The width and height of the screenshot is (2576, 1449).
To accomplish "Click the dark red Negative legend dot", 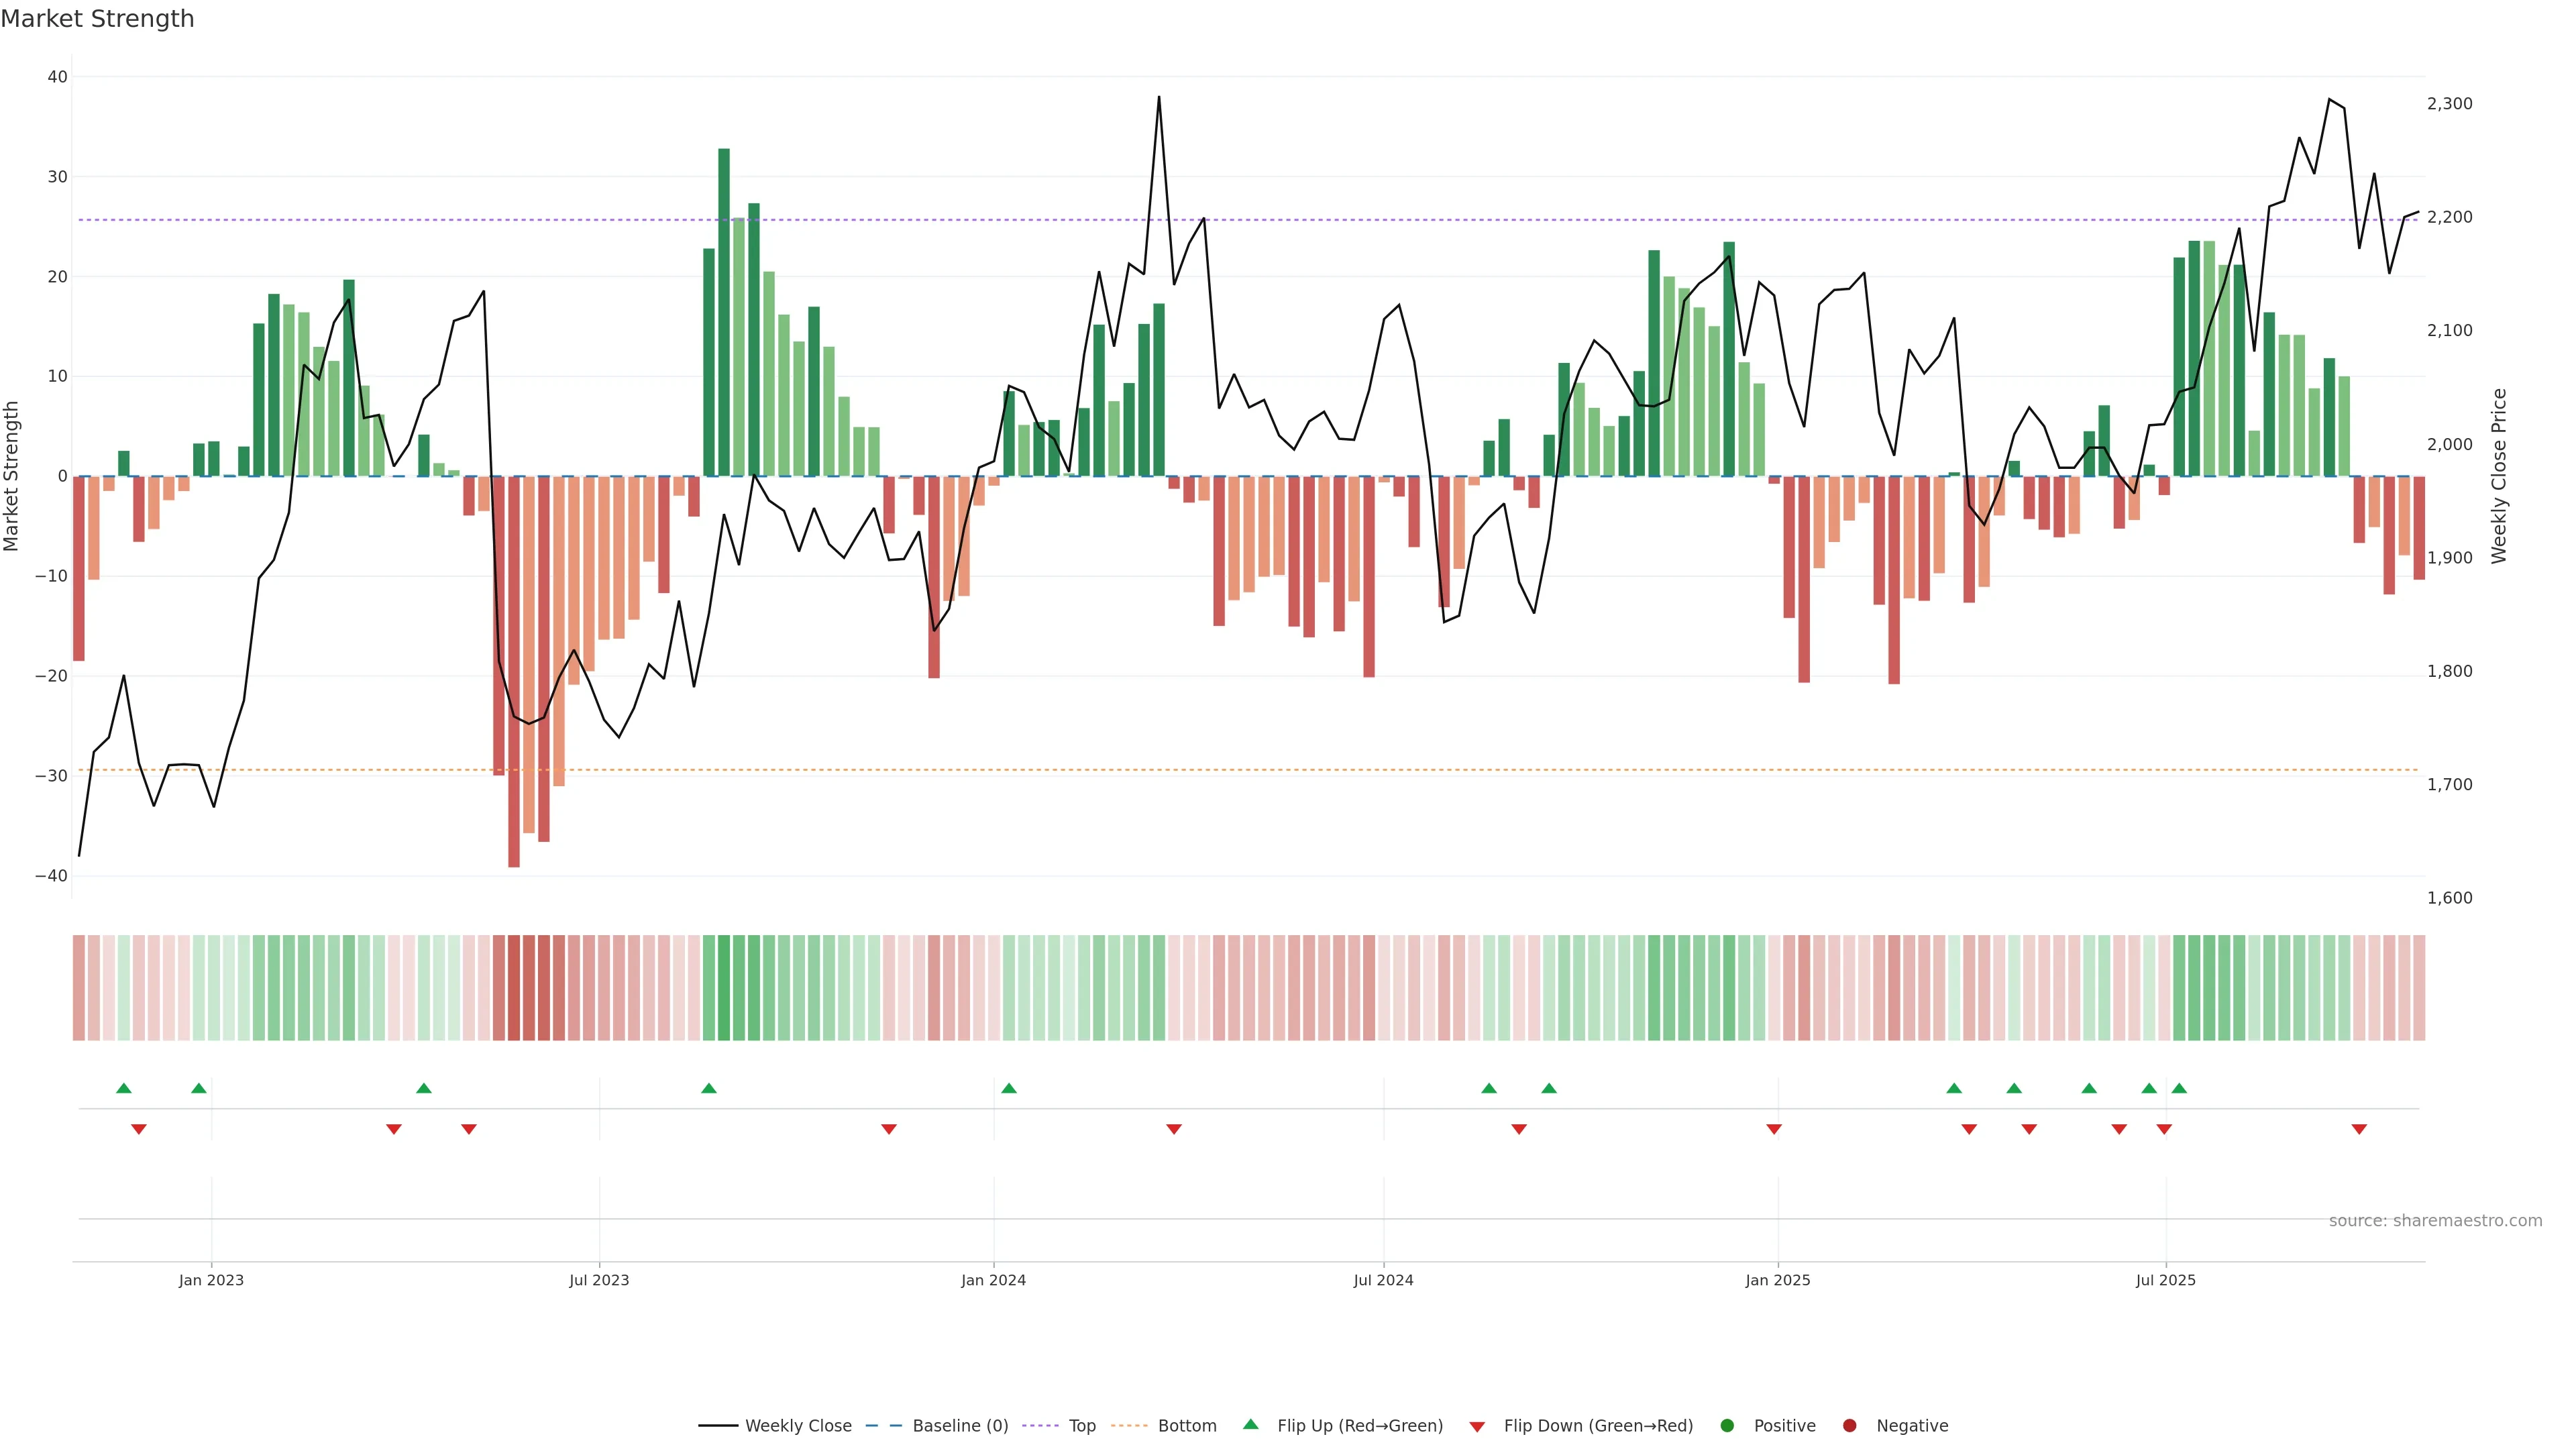I will 1849,1426.
